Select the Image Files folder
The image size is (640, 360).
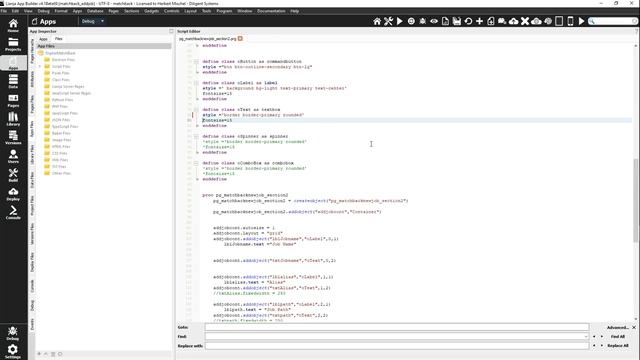[61, 140]
